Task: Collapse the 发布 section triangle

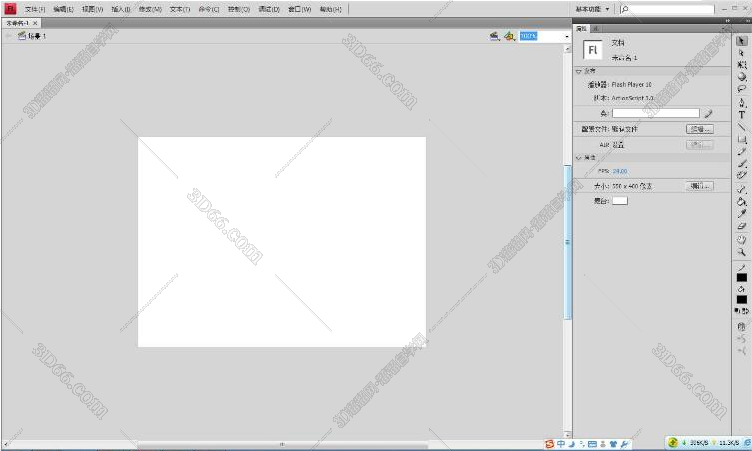Action: pos(578,71)
